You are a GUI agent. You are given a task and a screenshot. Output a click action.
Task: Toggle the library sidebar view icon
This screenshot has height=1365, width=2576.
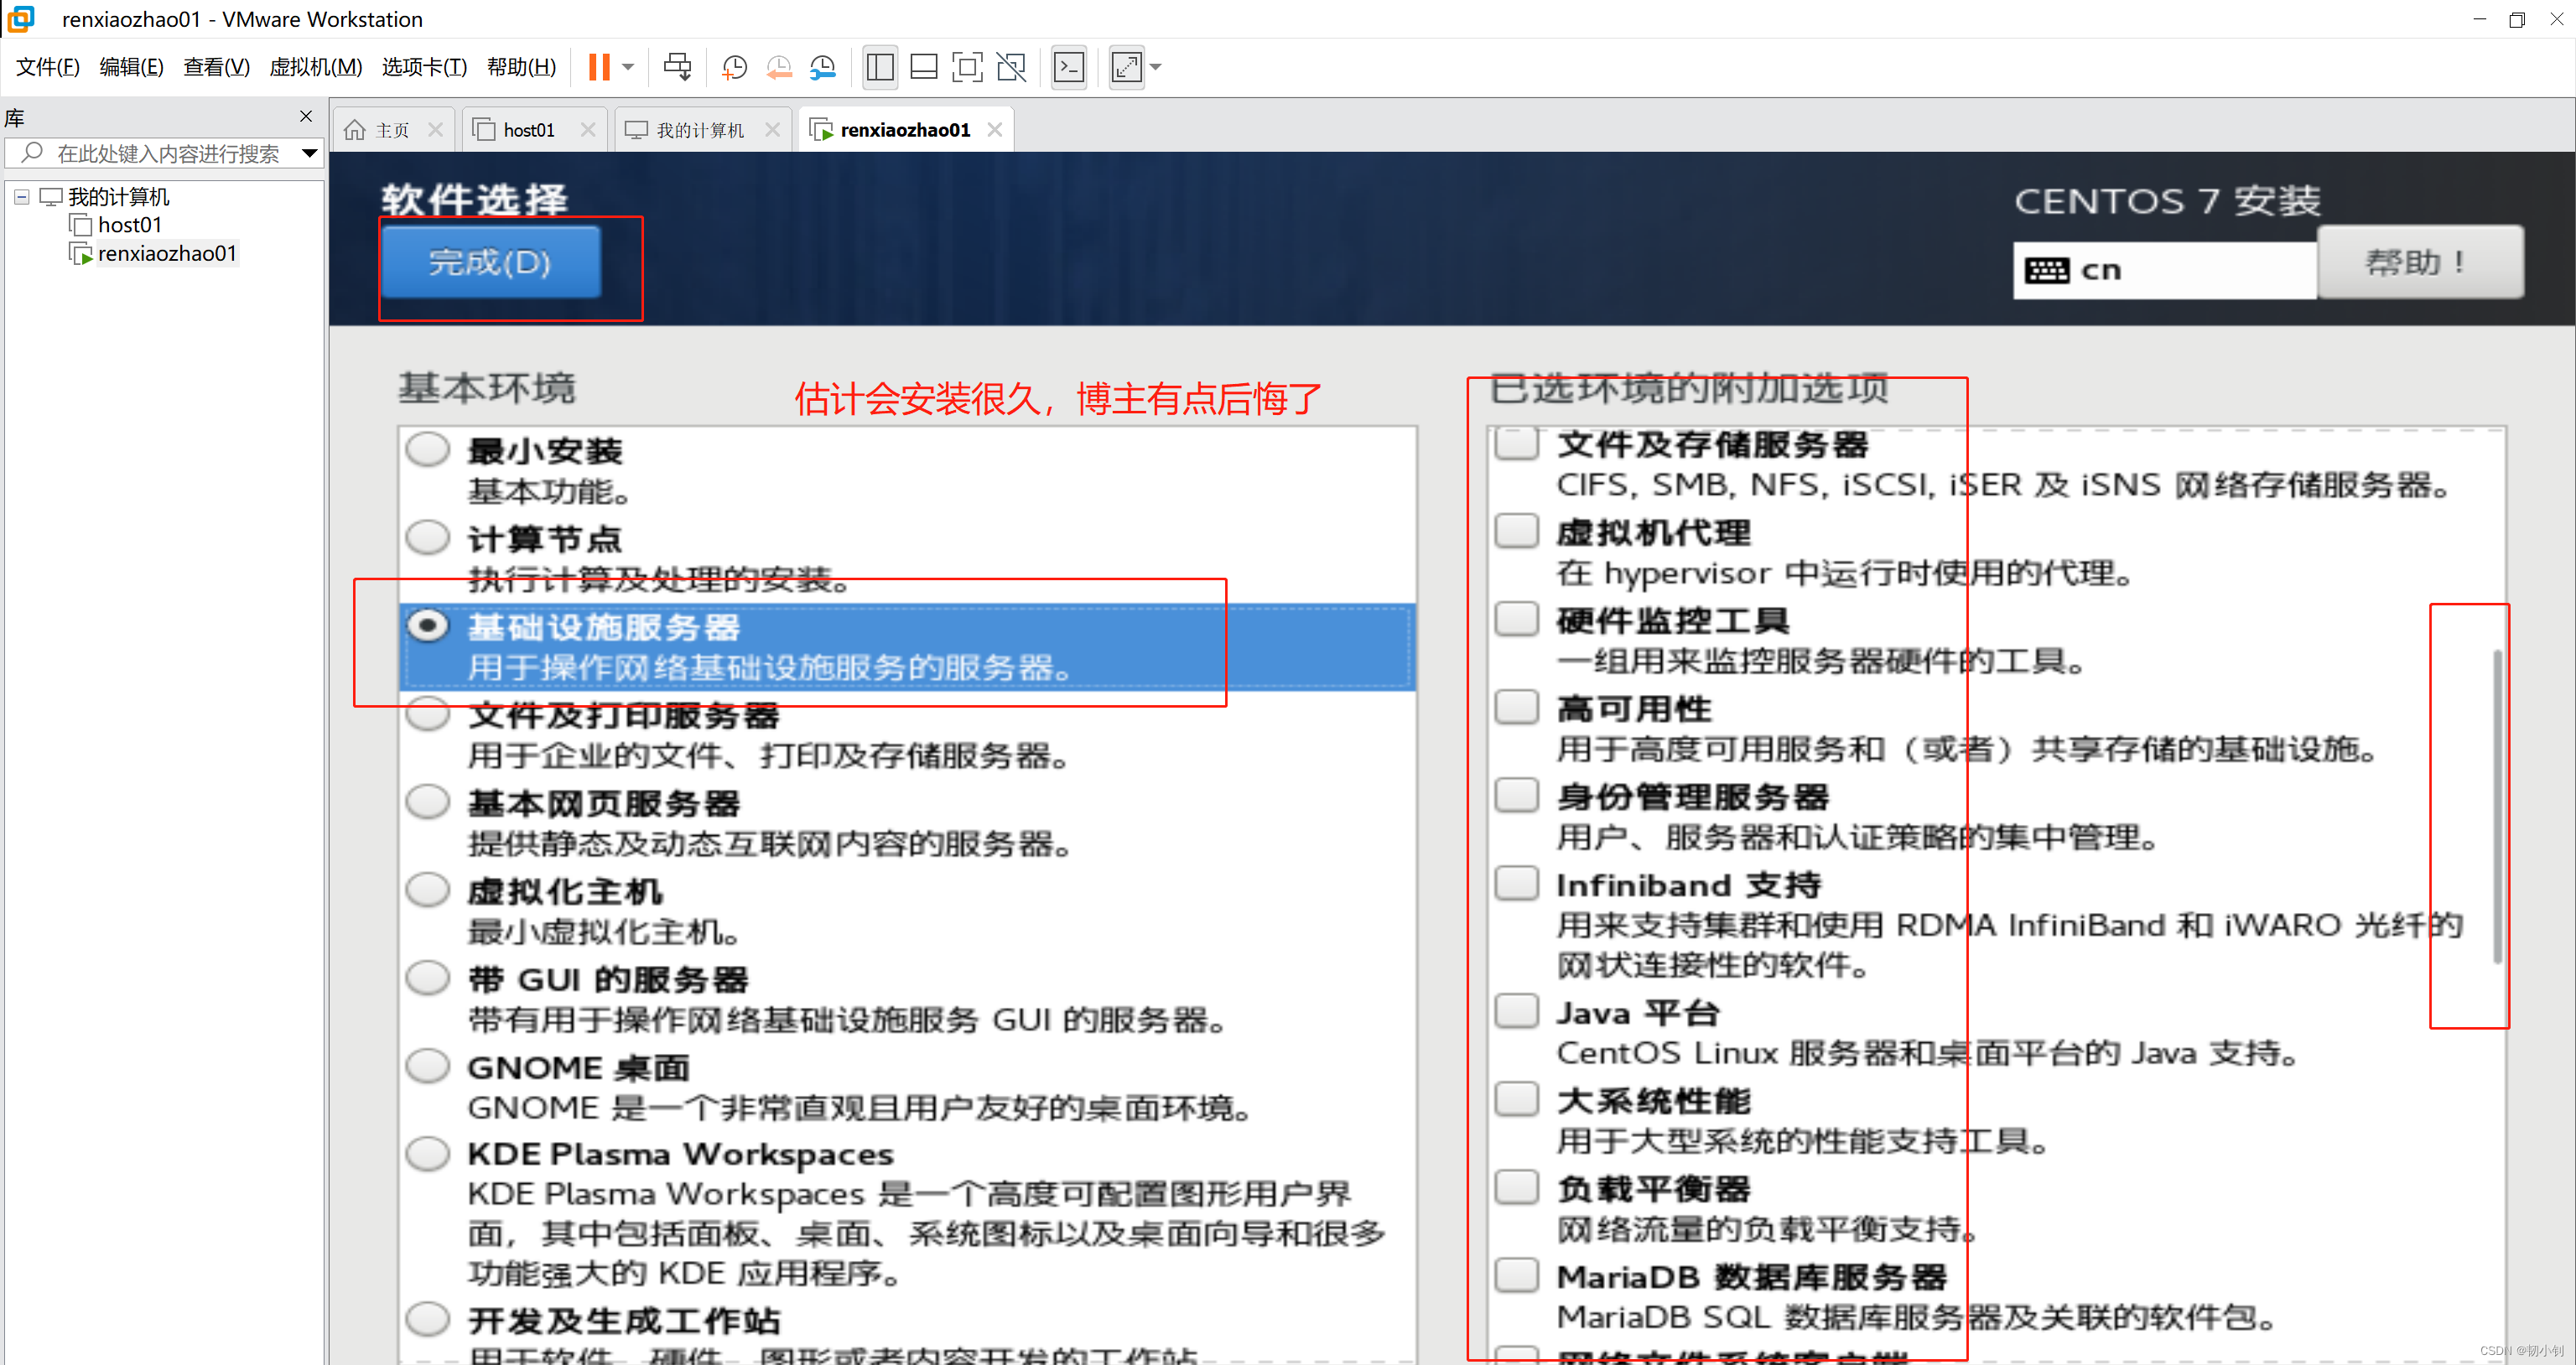pyautogui.click(x=880, y=67)
